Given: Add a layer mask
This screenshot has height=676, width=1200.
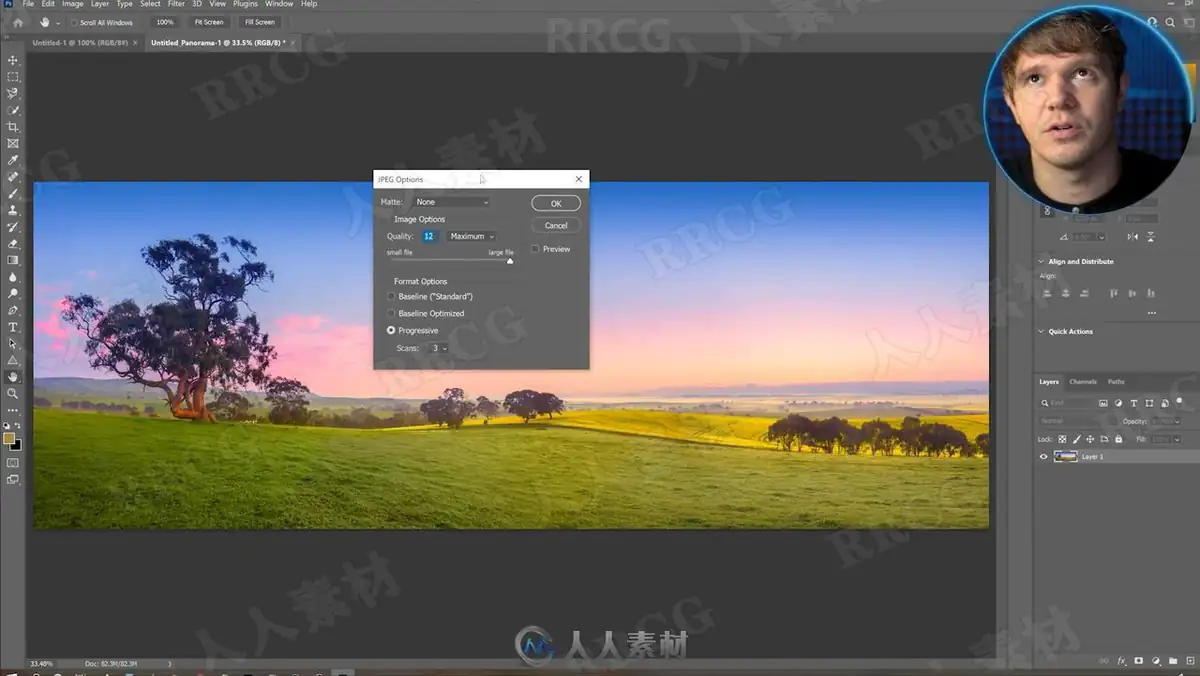Looking at the screenshot, I should tap(1139, 660).
